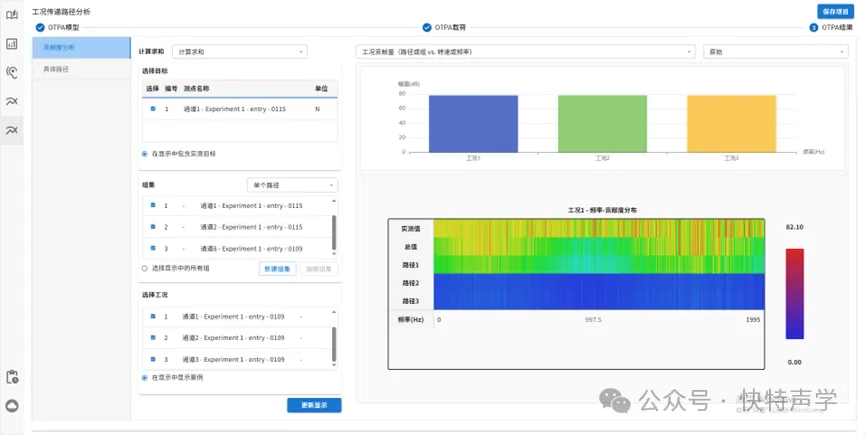The image size is (865, 435).
Task: Click down arrow of condition list scrollbar
Action: (334, 364)
